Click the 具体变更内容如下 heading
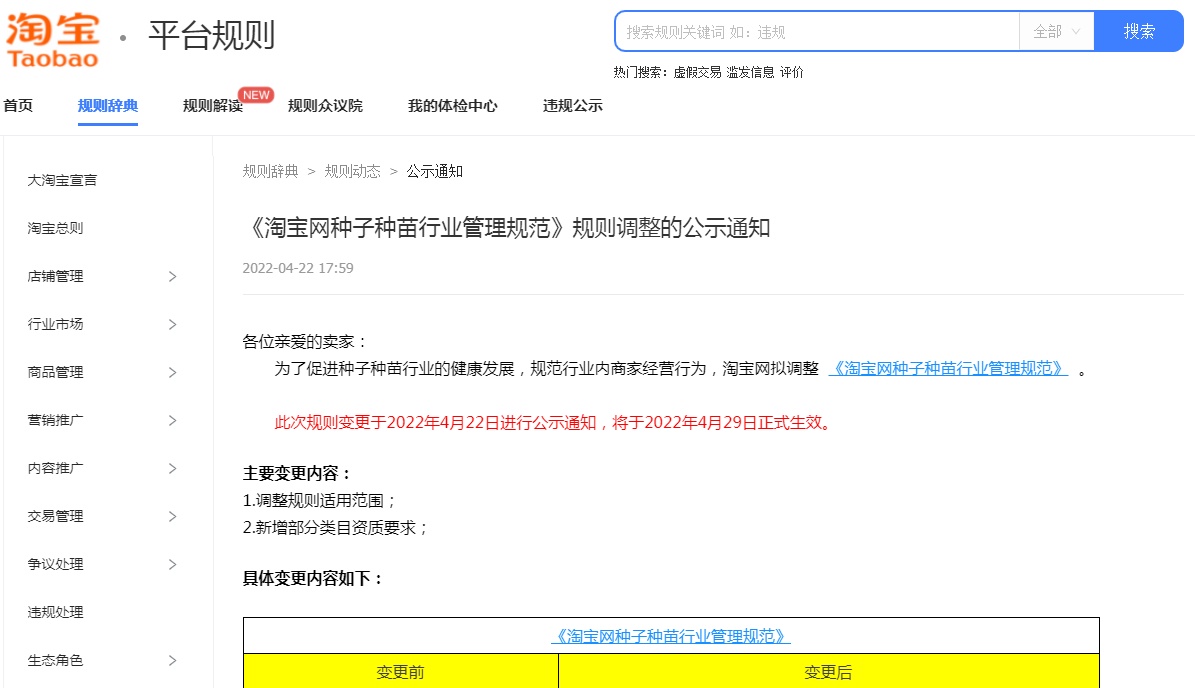The image size is (1195, 688). 312,579
